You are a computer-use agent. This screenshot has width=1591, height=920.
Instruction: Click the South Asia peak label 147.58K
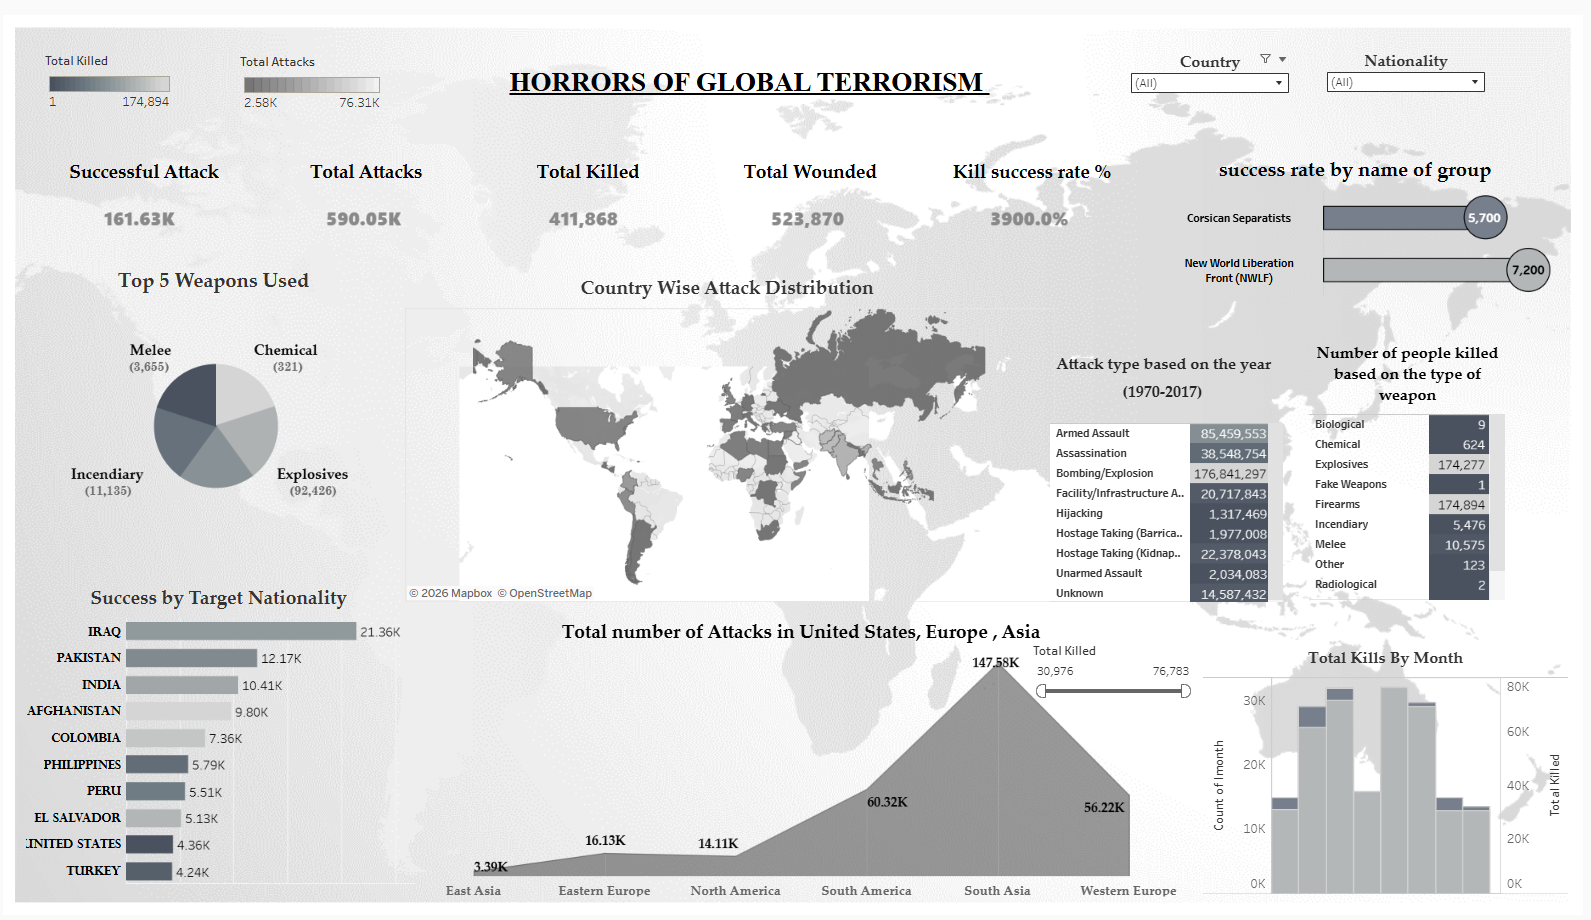pos(995,662)
